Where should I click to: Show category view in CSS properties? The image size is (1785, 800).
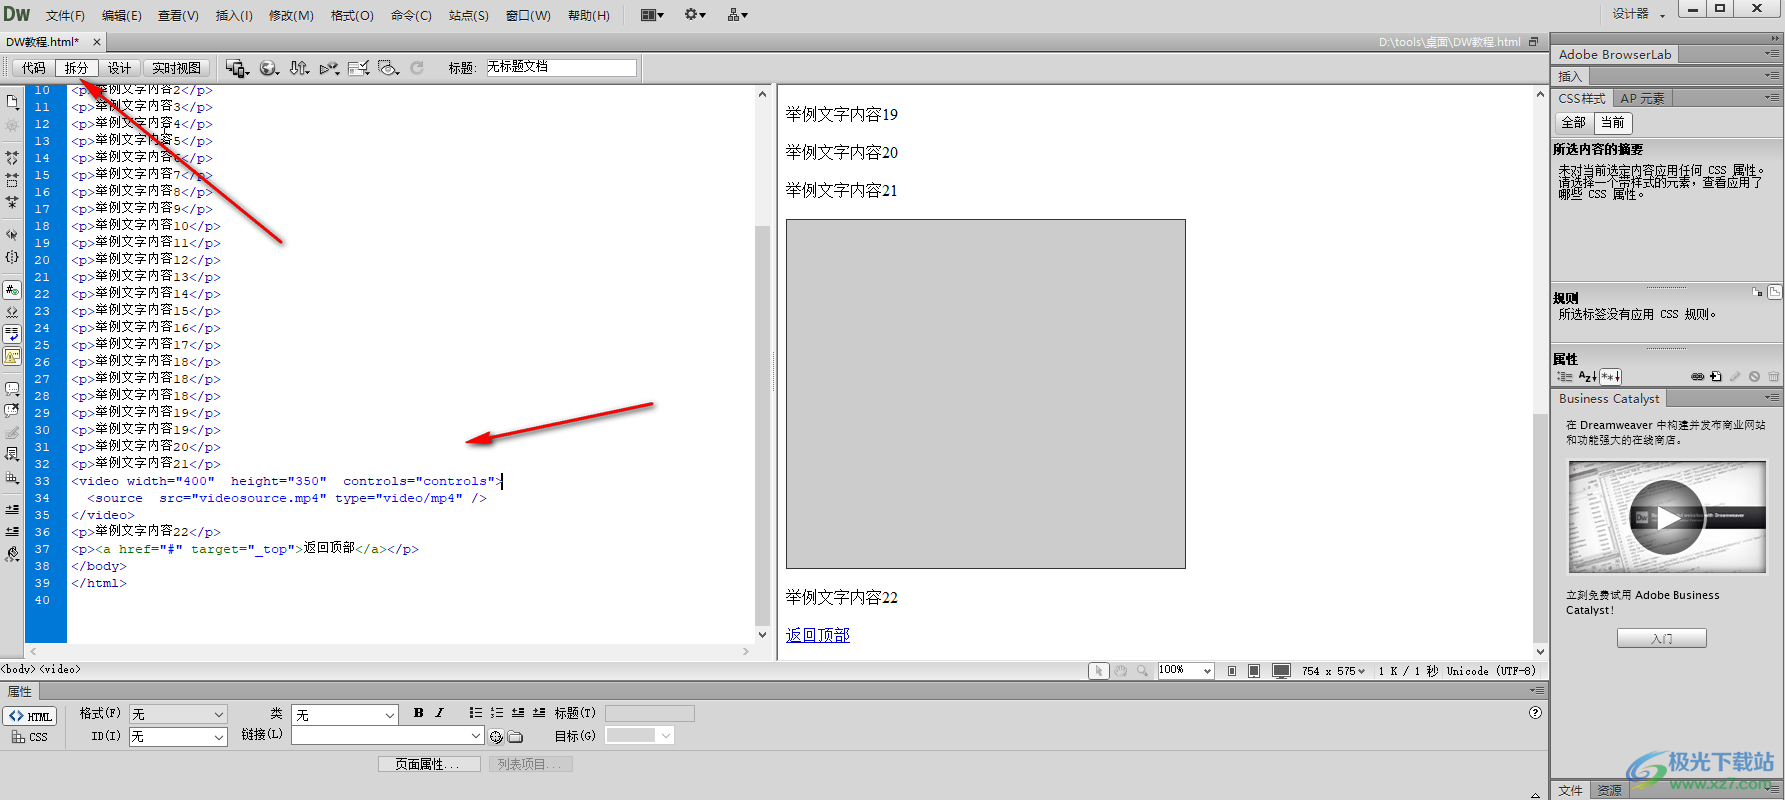pos(1565,377)
